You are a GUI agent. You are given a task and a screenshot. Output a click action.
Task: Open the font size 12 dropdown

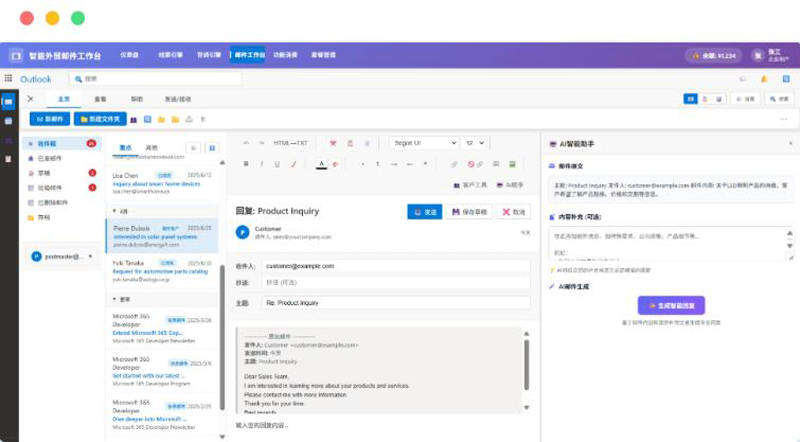click(x=475, y=143)
